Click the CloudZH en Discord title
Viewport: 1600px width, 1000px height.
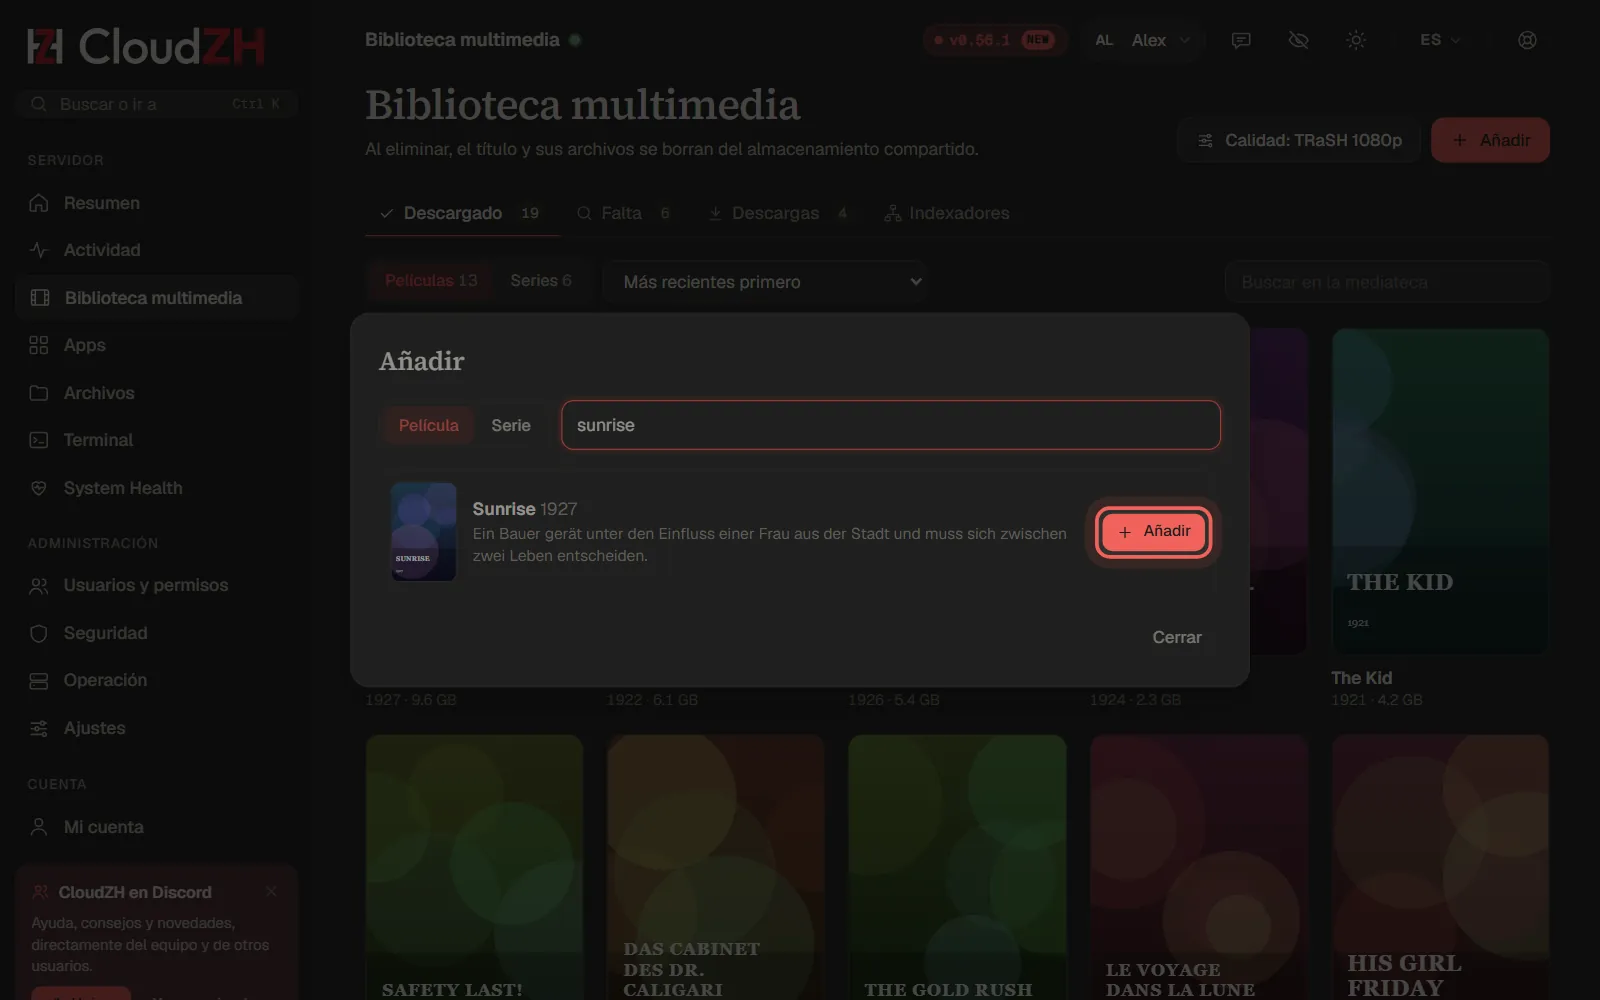pyautogui.click(x=135, y=892)
